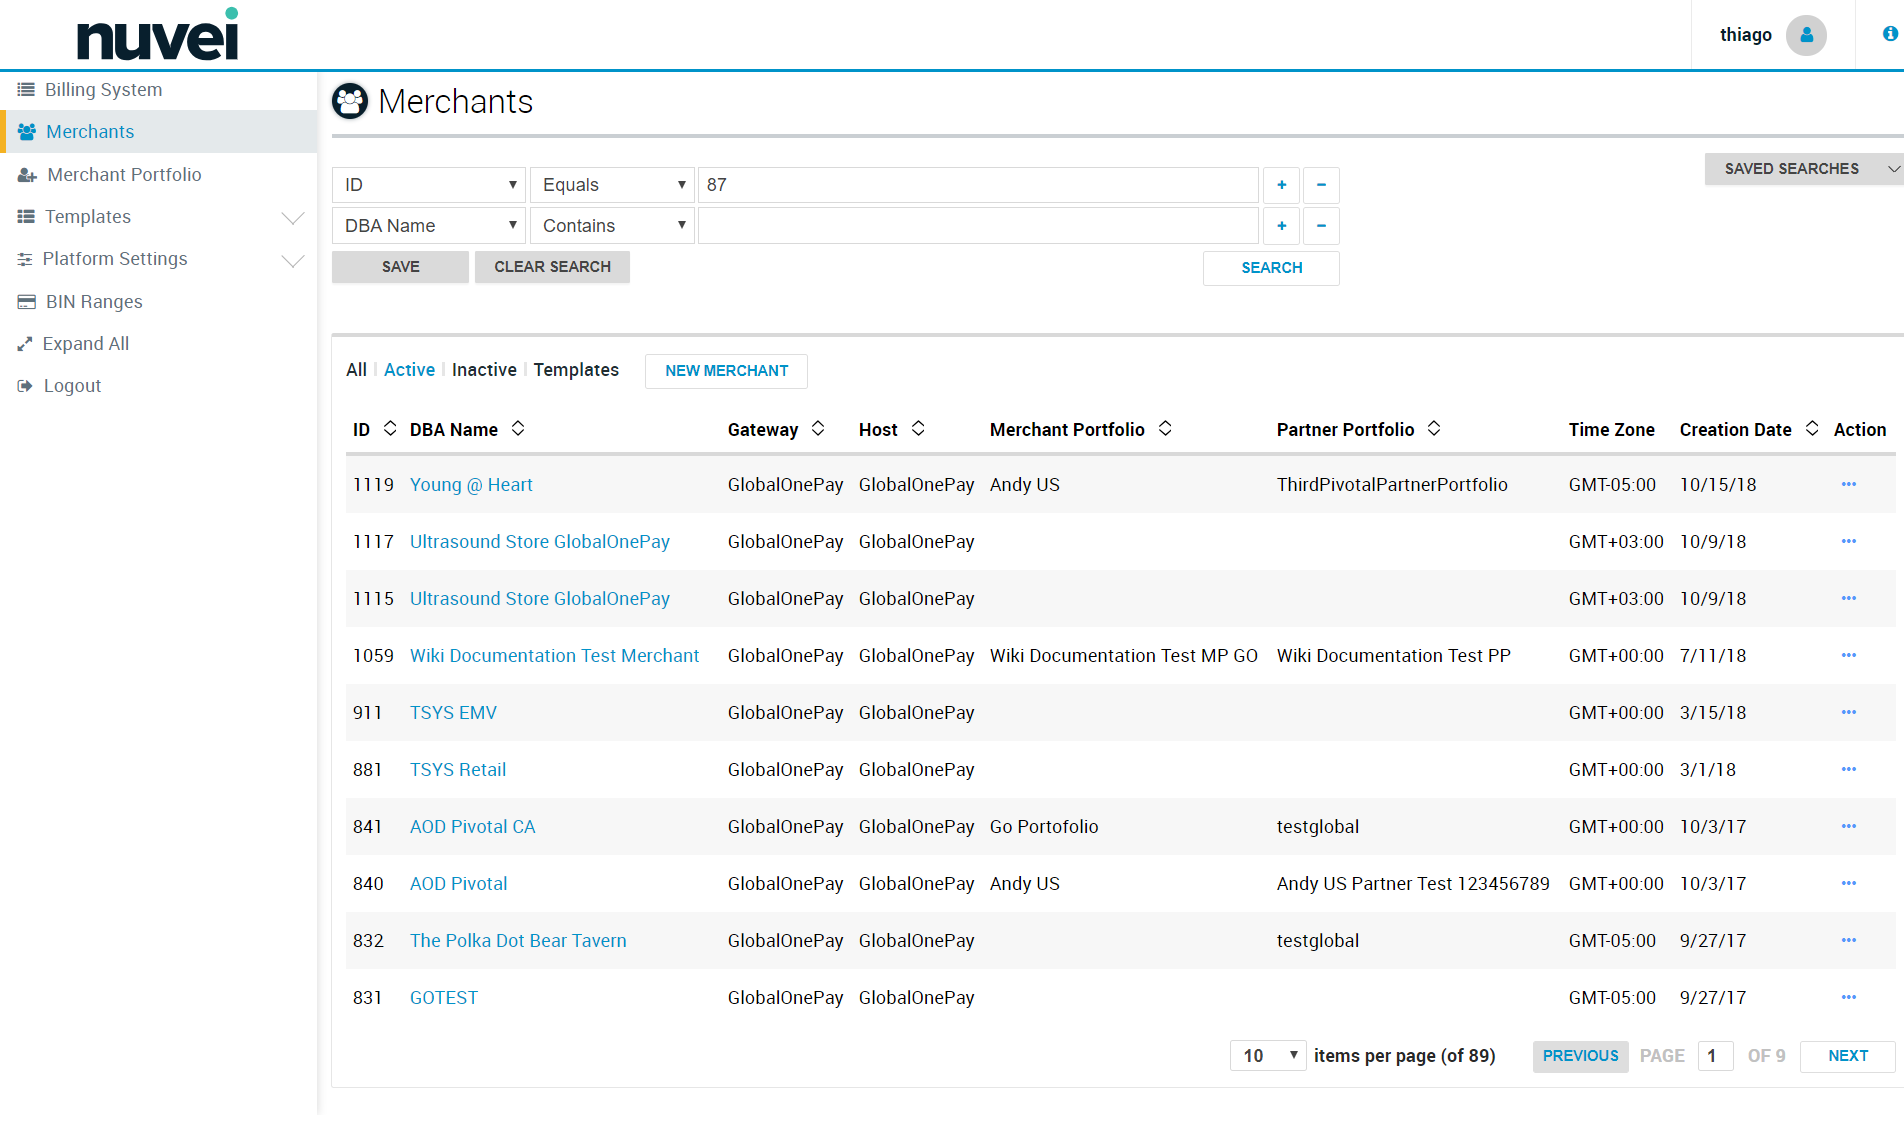
Task: Click the New Merchant button
Action: [726, 371]
